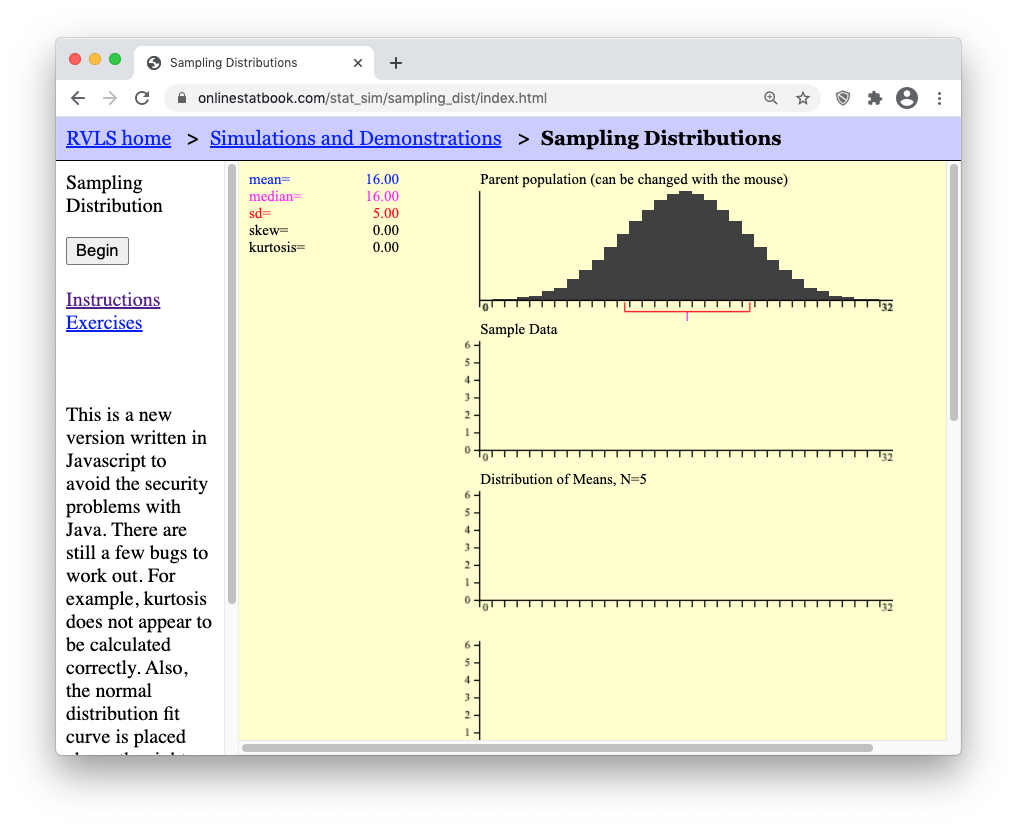The width and height of the screenshot is (1017, 829).
Task: Reload the page with refresh icon
Action: click(142, 98)
